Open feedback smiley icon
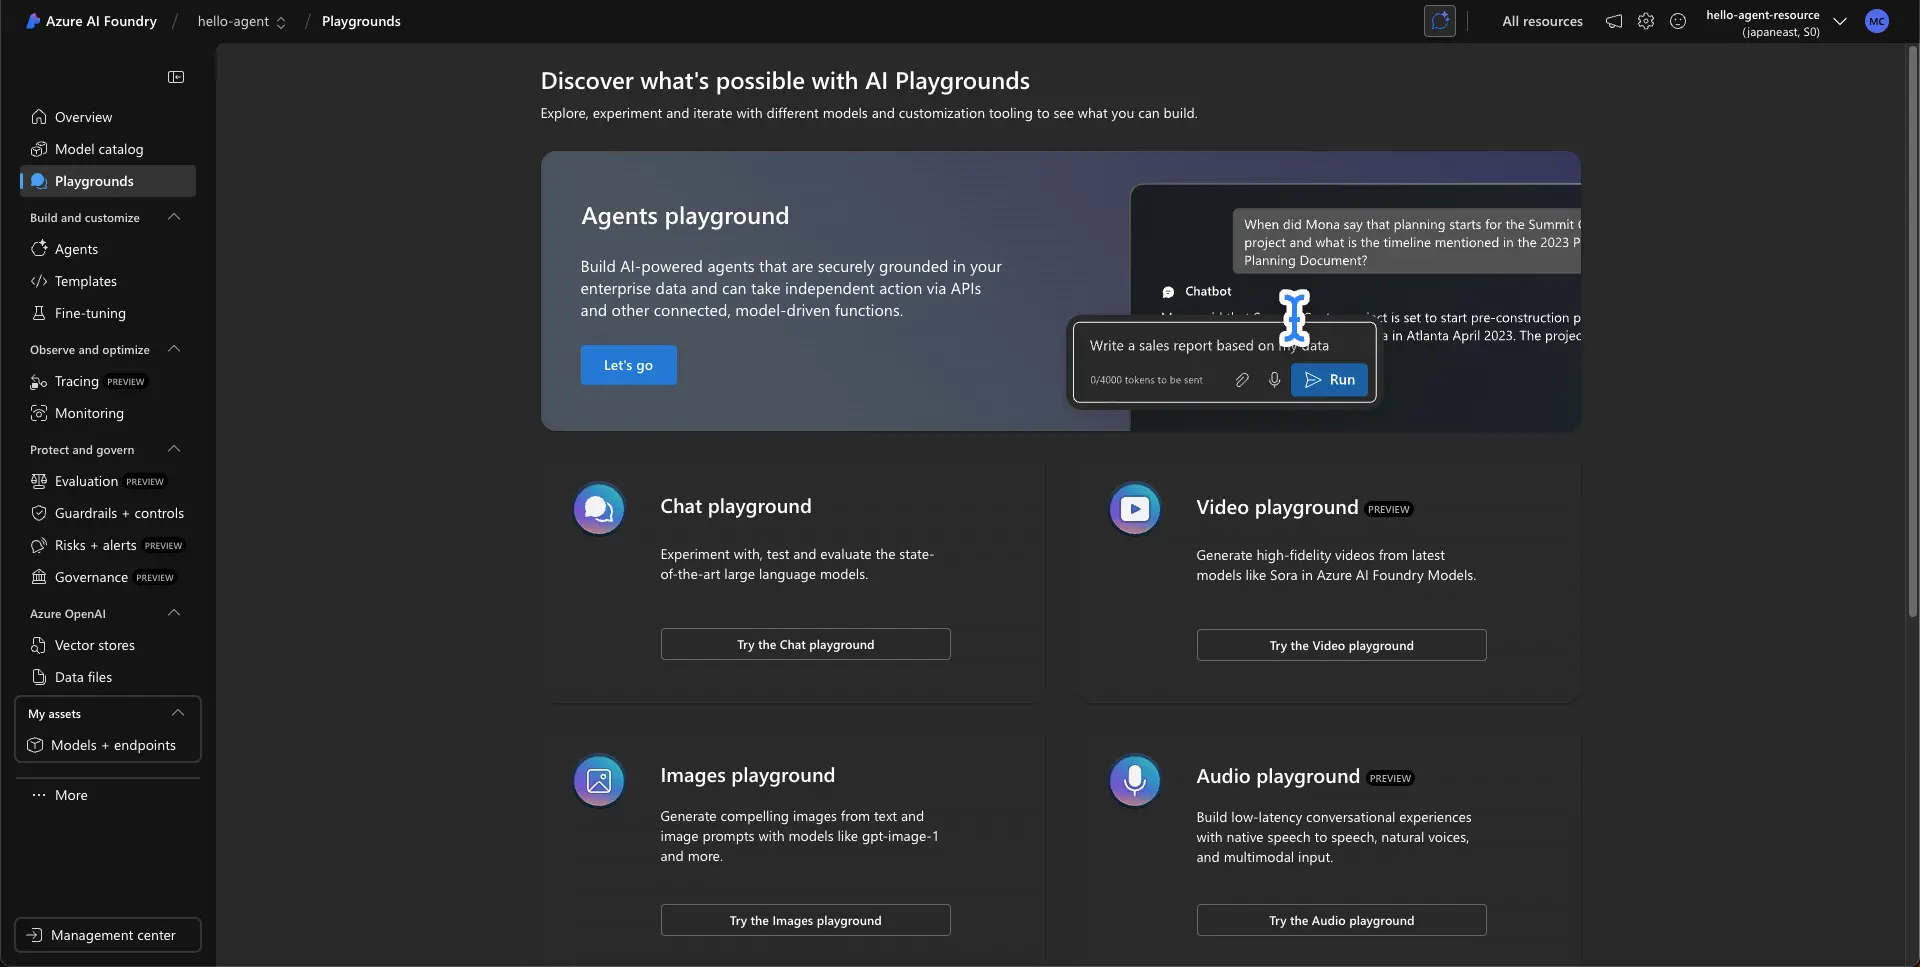Image resolution: width=1920 pixels, height=967 pixels. click(x=1678, y=21)
